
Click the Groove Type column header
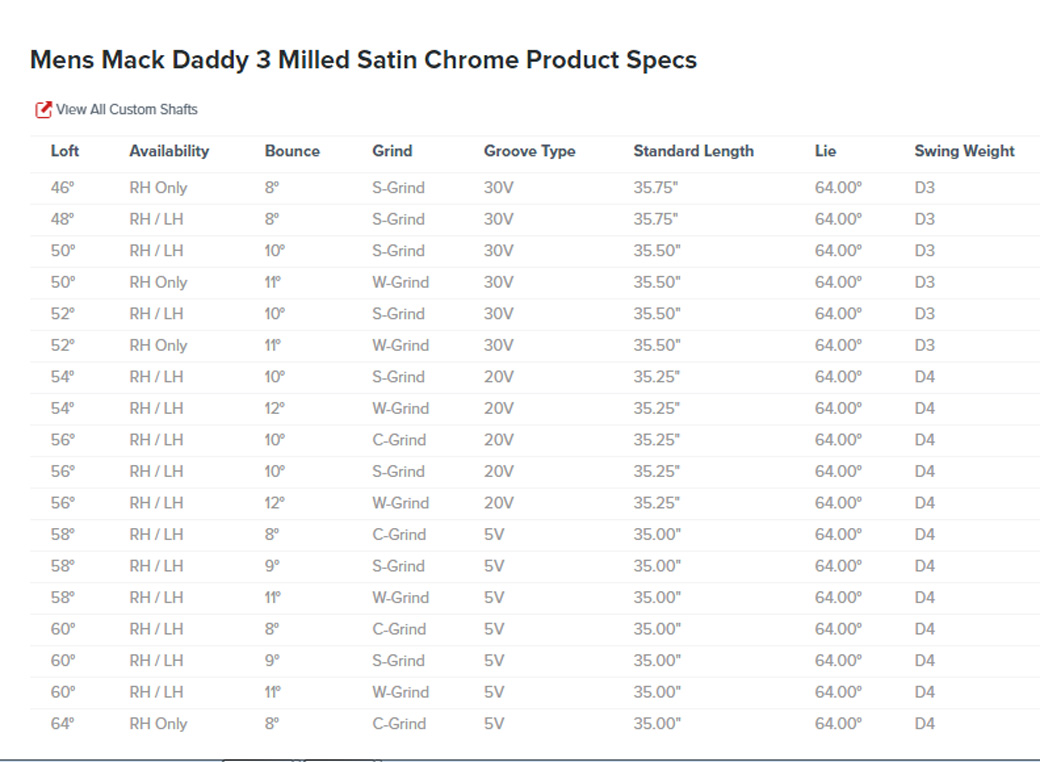point(529,151)
